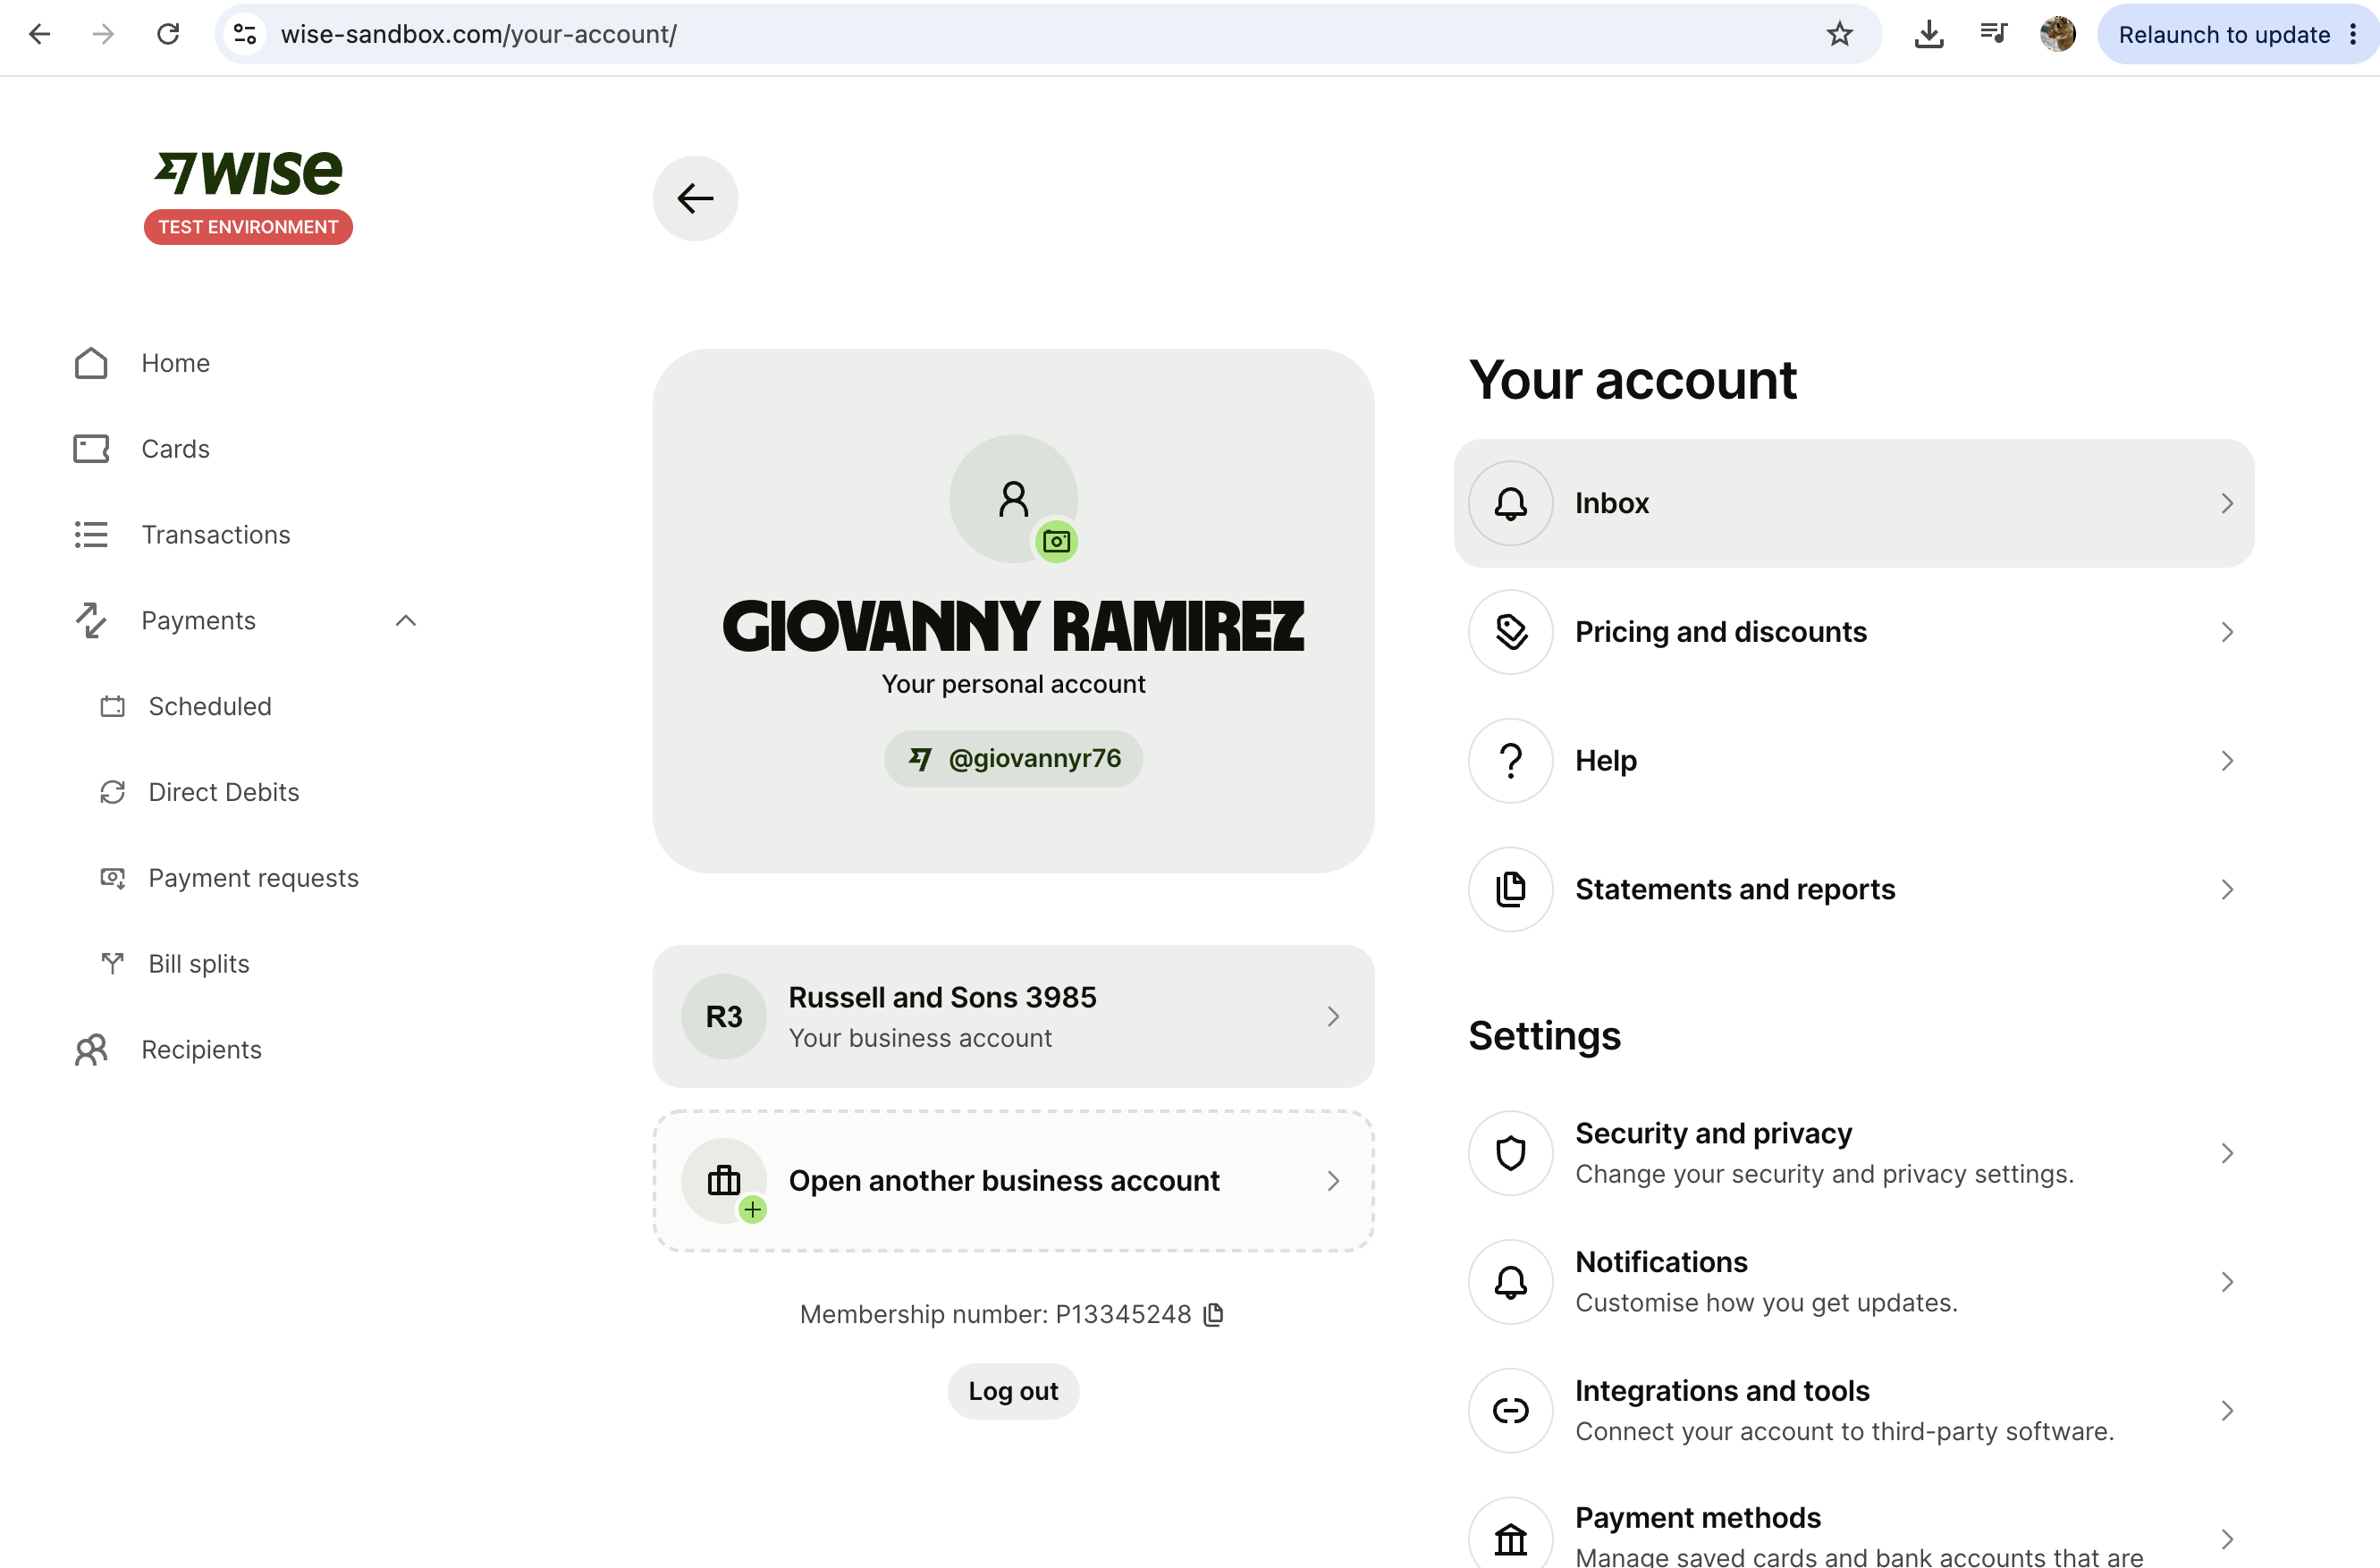Viewport: 2380px width, 1568px height.
Task: Click the chevron on Pricing and discounts row
Action: pyautogui.click(x=2226, y=632)
